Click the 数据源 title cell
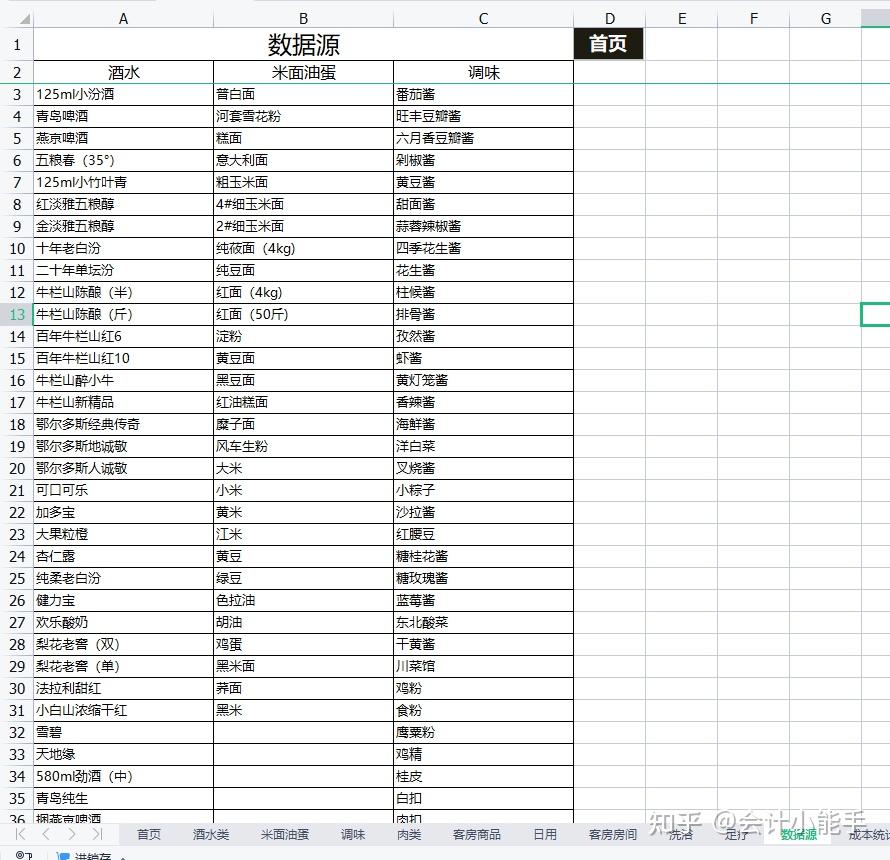This screenshot has height=860, width=890. (303, 44)
